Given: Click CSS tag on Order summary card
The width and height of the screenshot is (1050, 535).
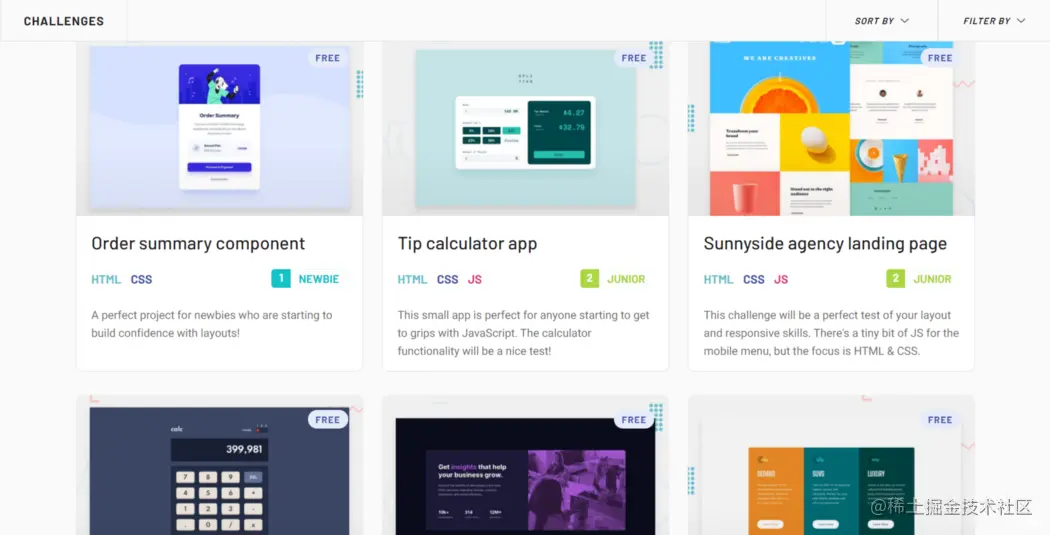Looking at the screenshot, I should coord(141,279).
